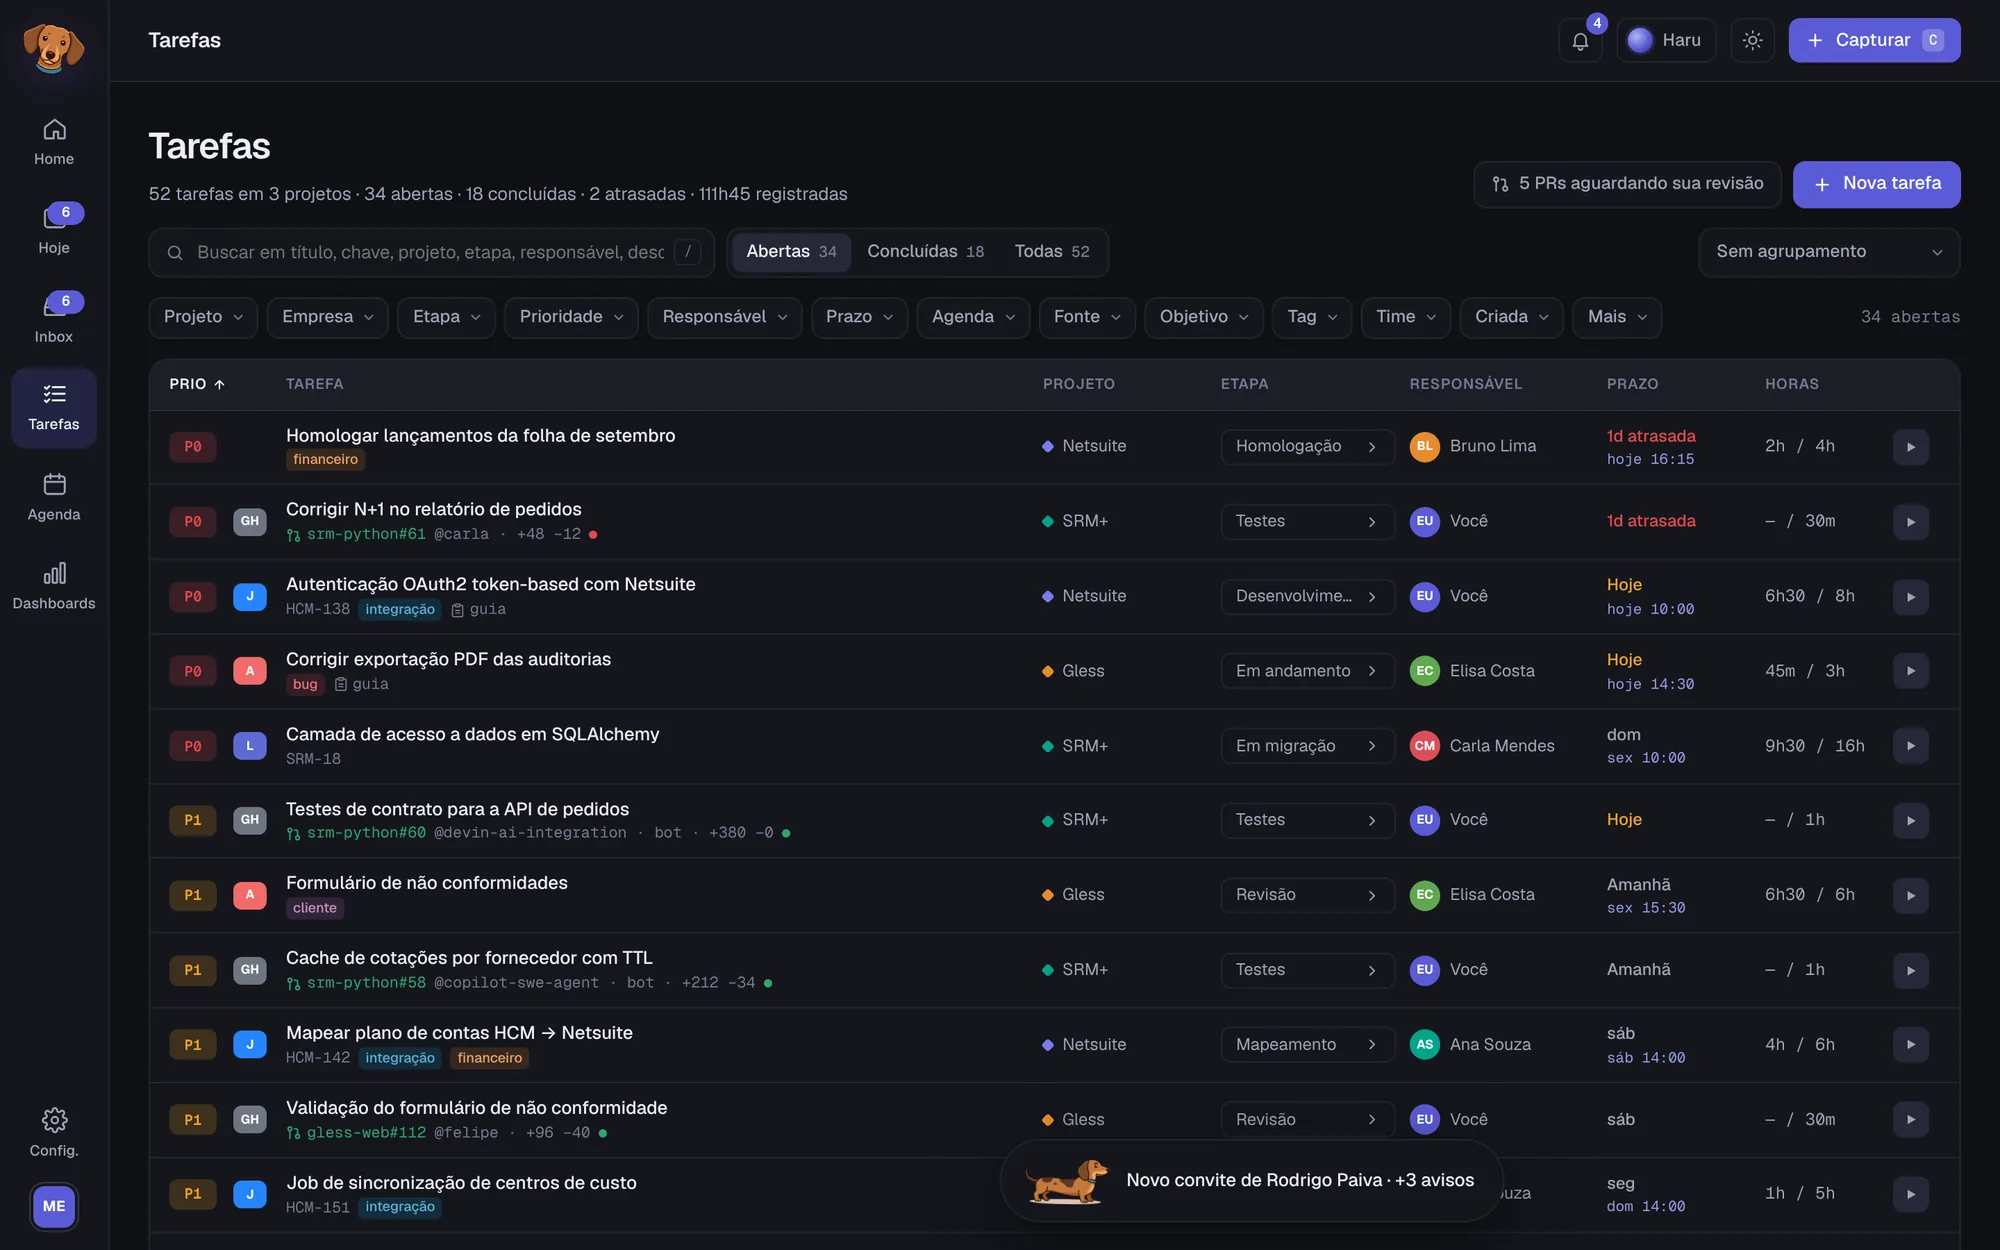Open Dashboards in the sidebar

pyautogui.click(x=54, y=586)
